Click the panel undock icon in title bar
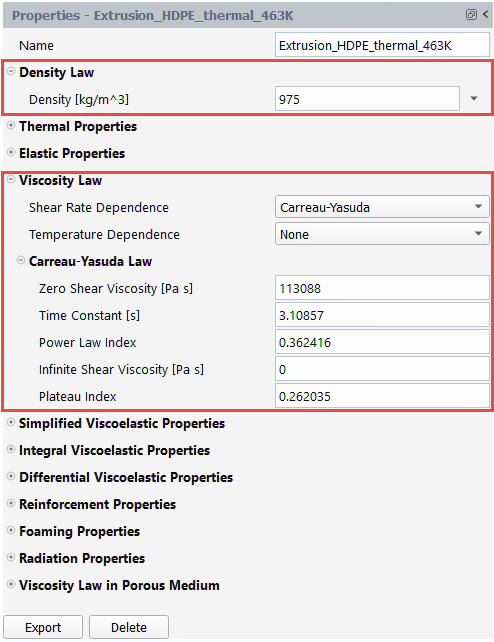Image resolution: width=494 pixels, height=642 pixels. coord(471,15)
